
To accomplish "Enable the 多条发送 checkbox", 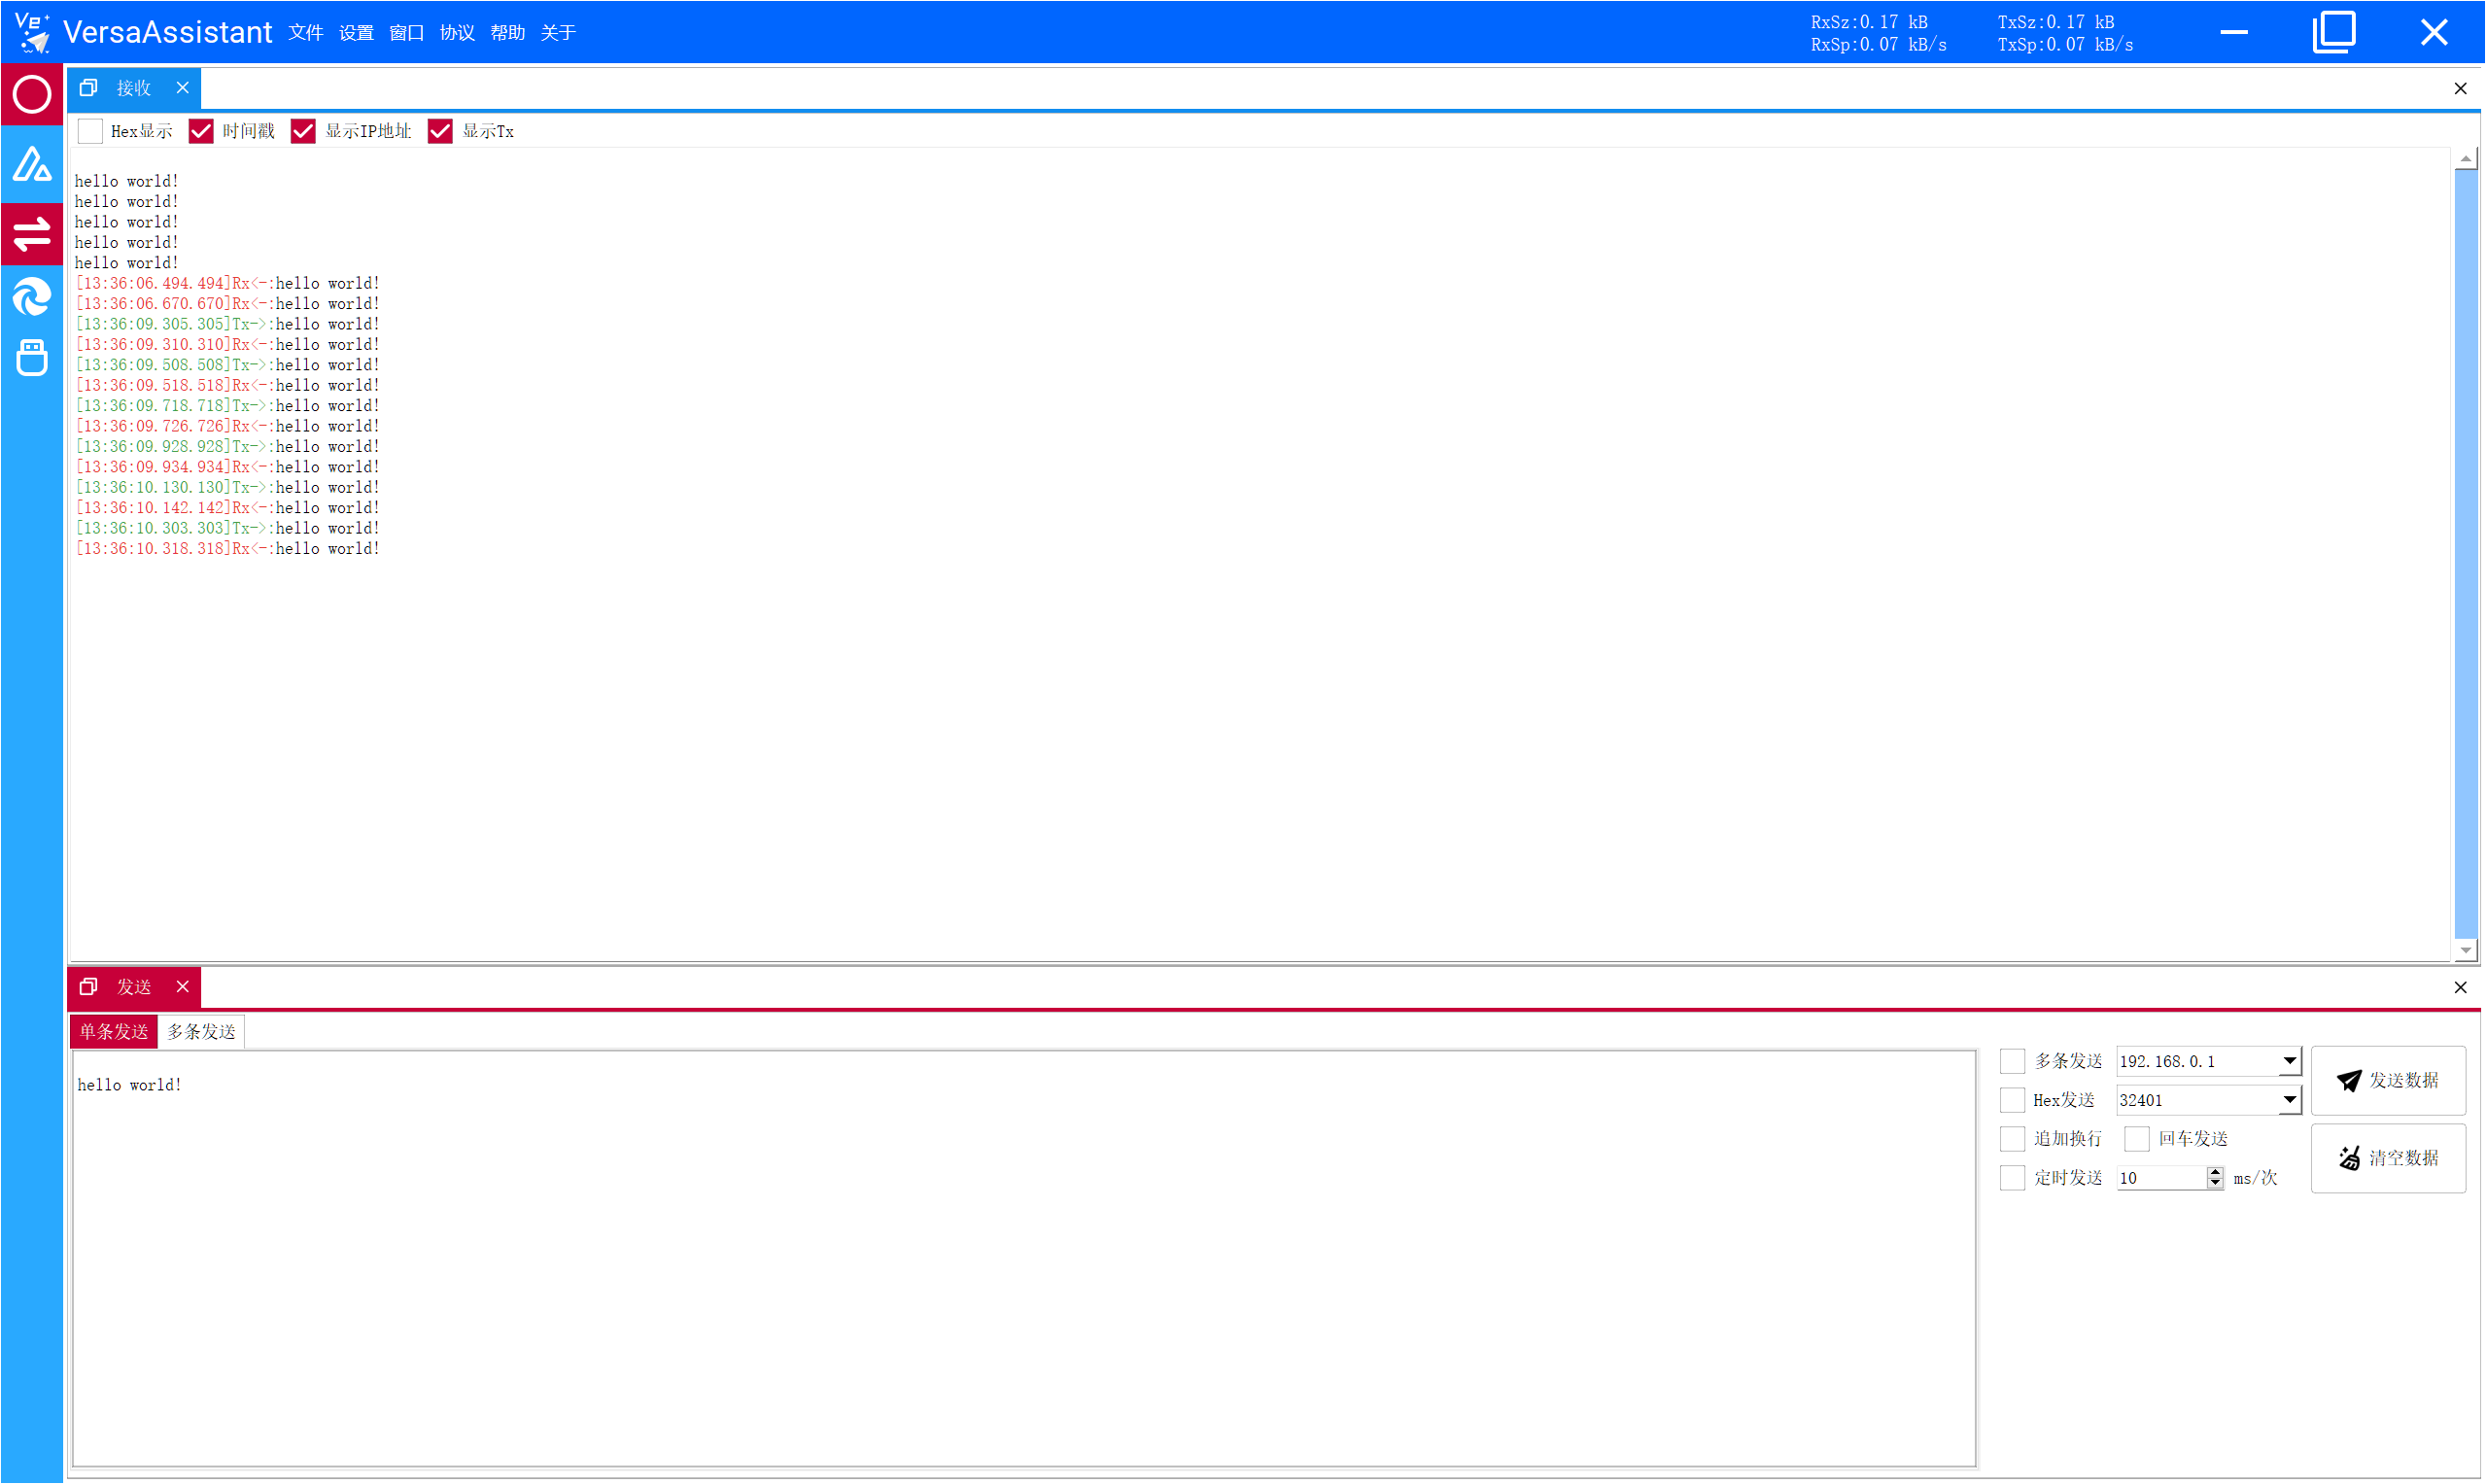I will pos(2013,1061).
